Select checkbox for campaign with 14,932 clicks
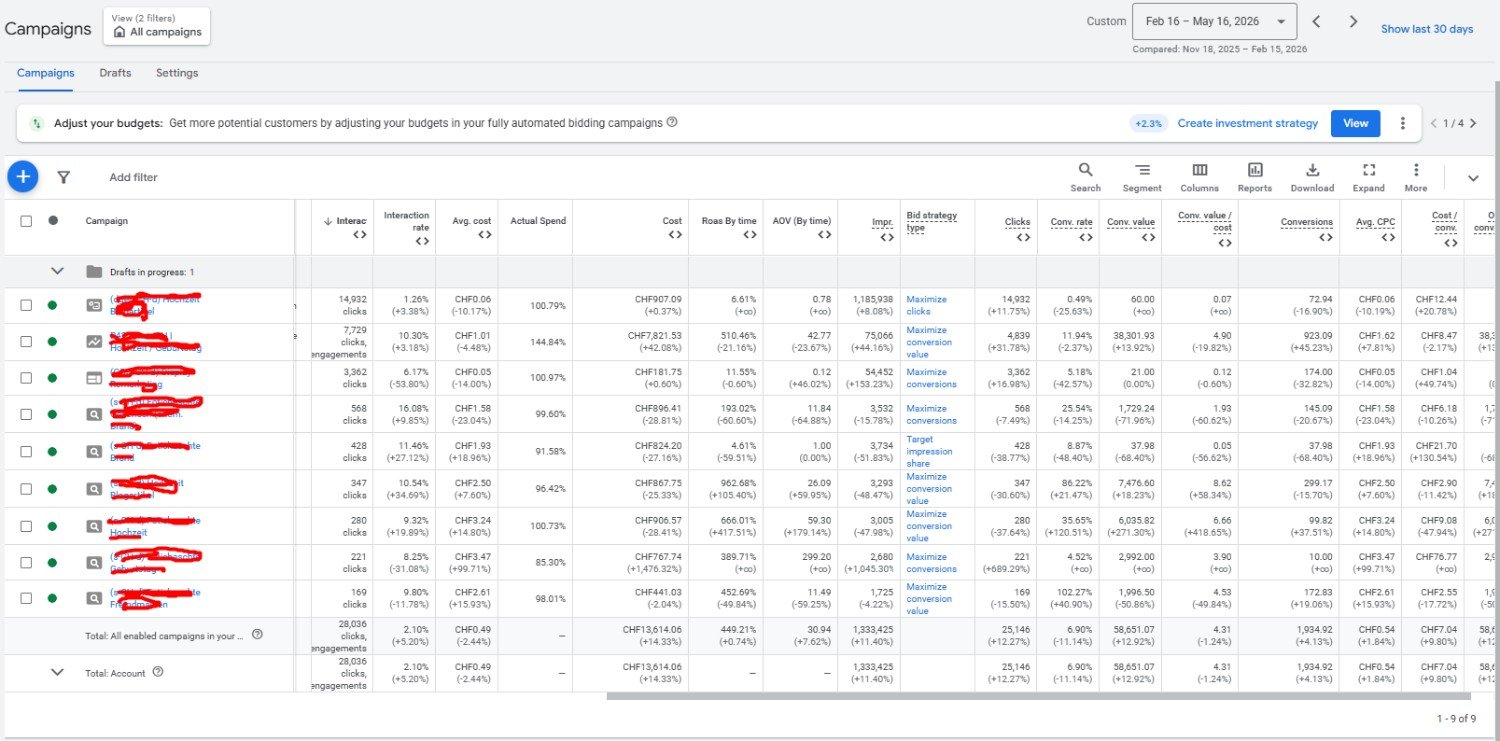This screenshot has height=741, width=1500. pyautogui.click(x=27, y=305)
